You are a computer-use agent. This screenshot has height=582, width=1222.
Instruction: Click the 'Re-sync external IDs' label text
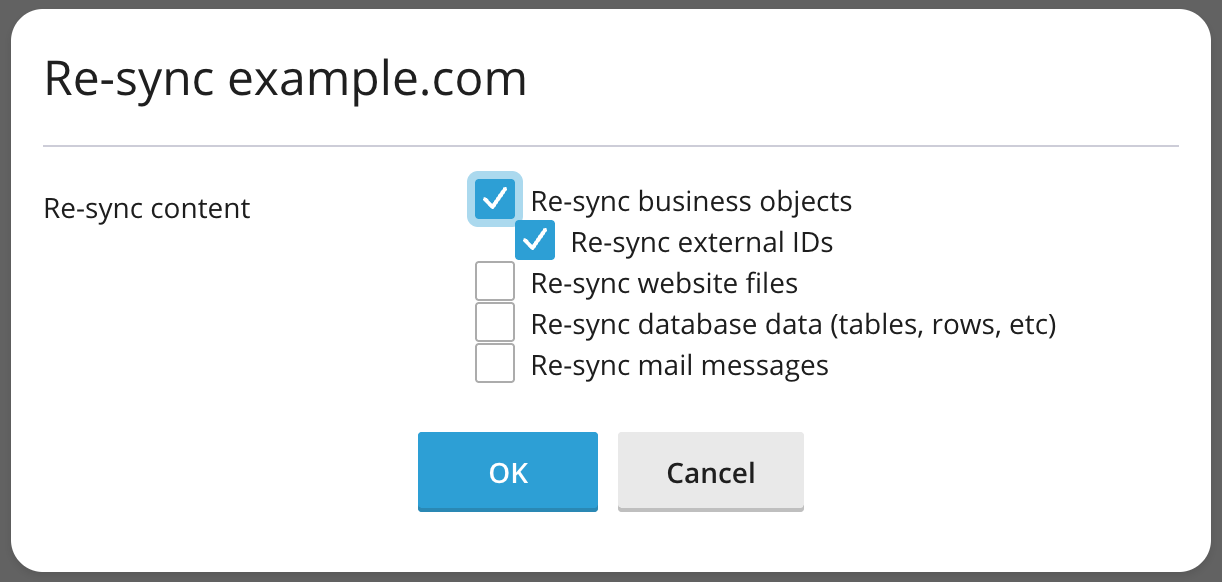(x=702, y=242)
